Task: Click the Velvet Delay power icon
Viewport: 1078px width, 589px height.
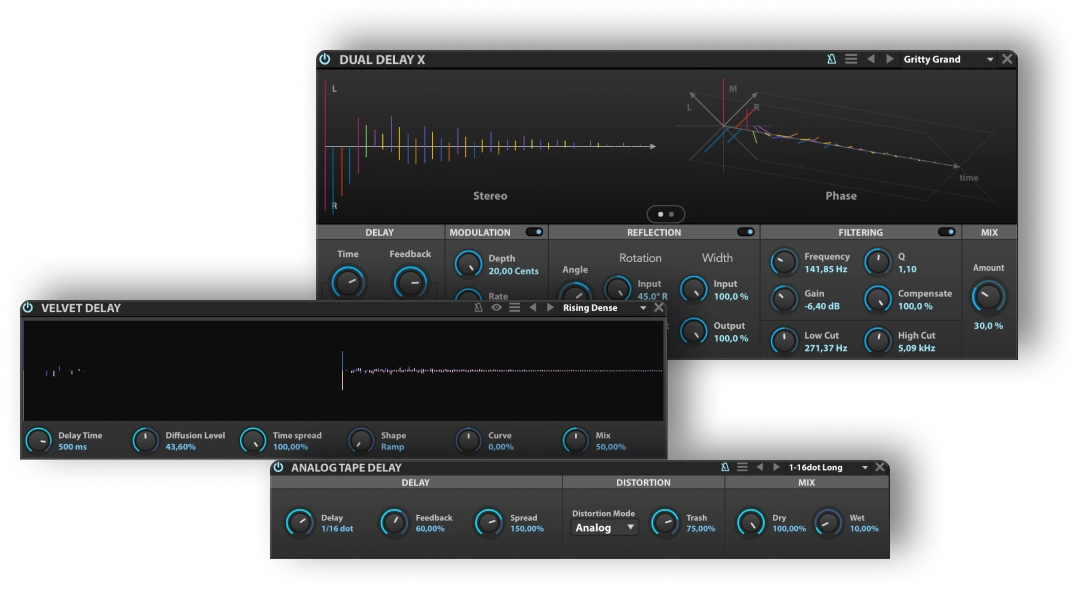Action: click(x=28, y=308)
